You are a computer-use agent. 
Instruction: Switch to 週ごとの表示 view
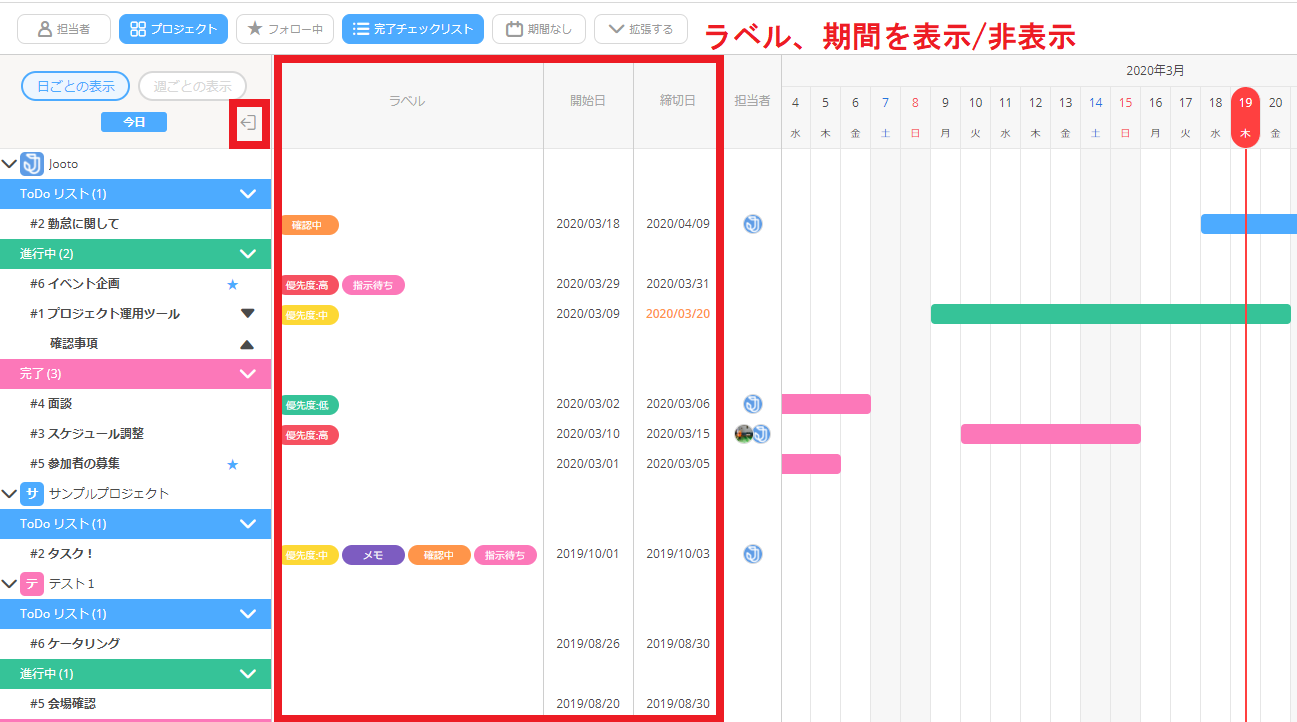pos(192,87)
